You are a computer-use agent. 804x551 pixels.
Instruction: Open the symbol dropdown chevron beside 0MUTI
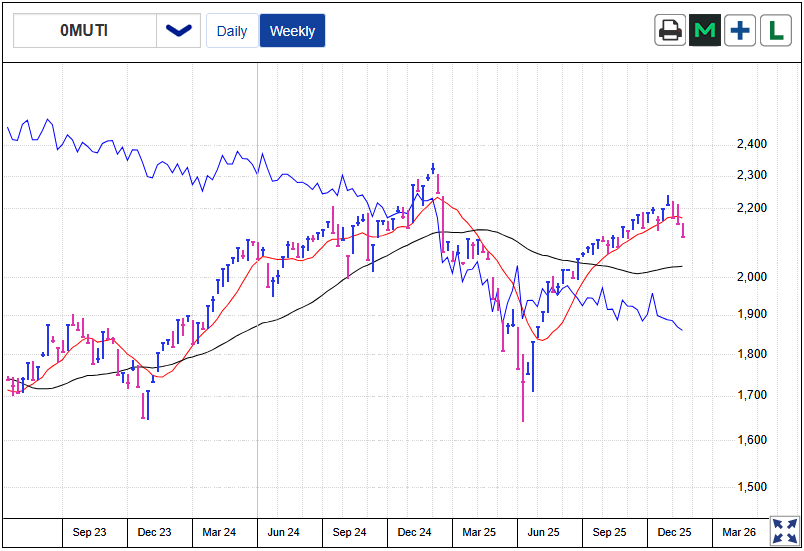coord(178,31)
